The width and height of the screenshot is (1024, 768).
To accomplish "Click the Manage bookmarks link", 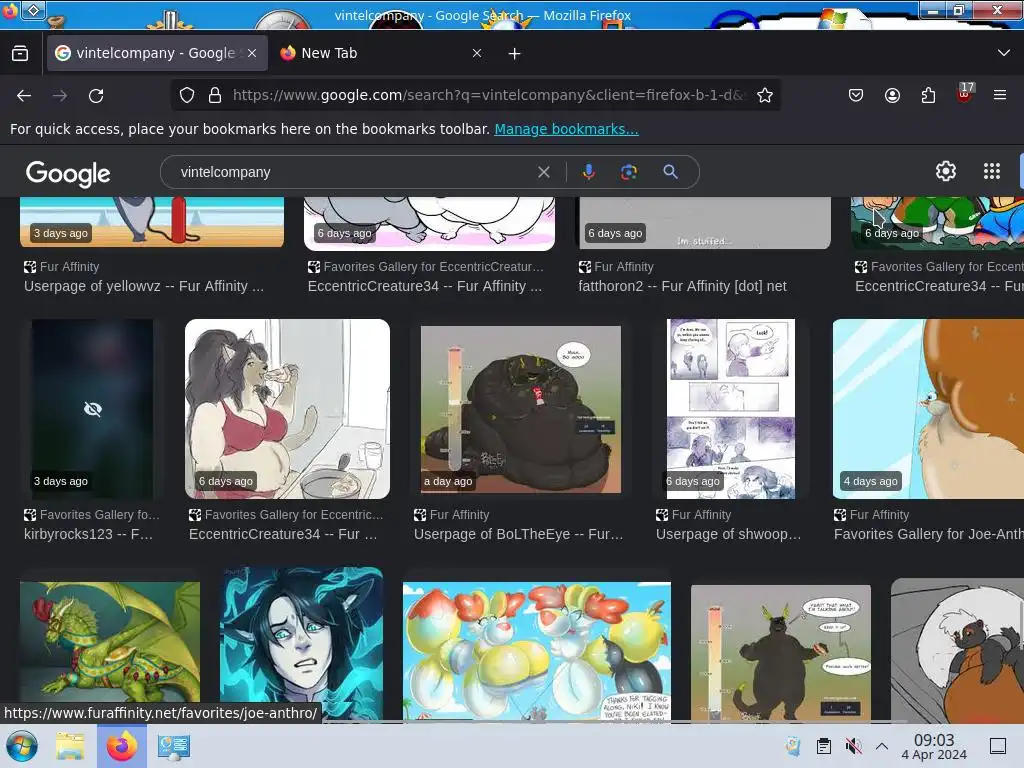I will tap(566, 129).
